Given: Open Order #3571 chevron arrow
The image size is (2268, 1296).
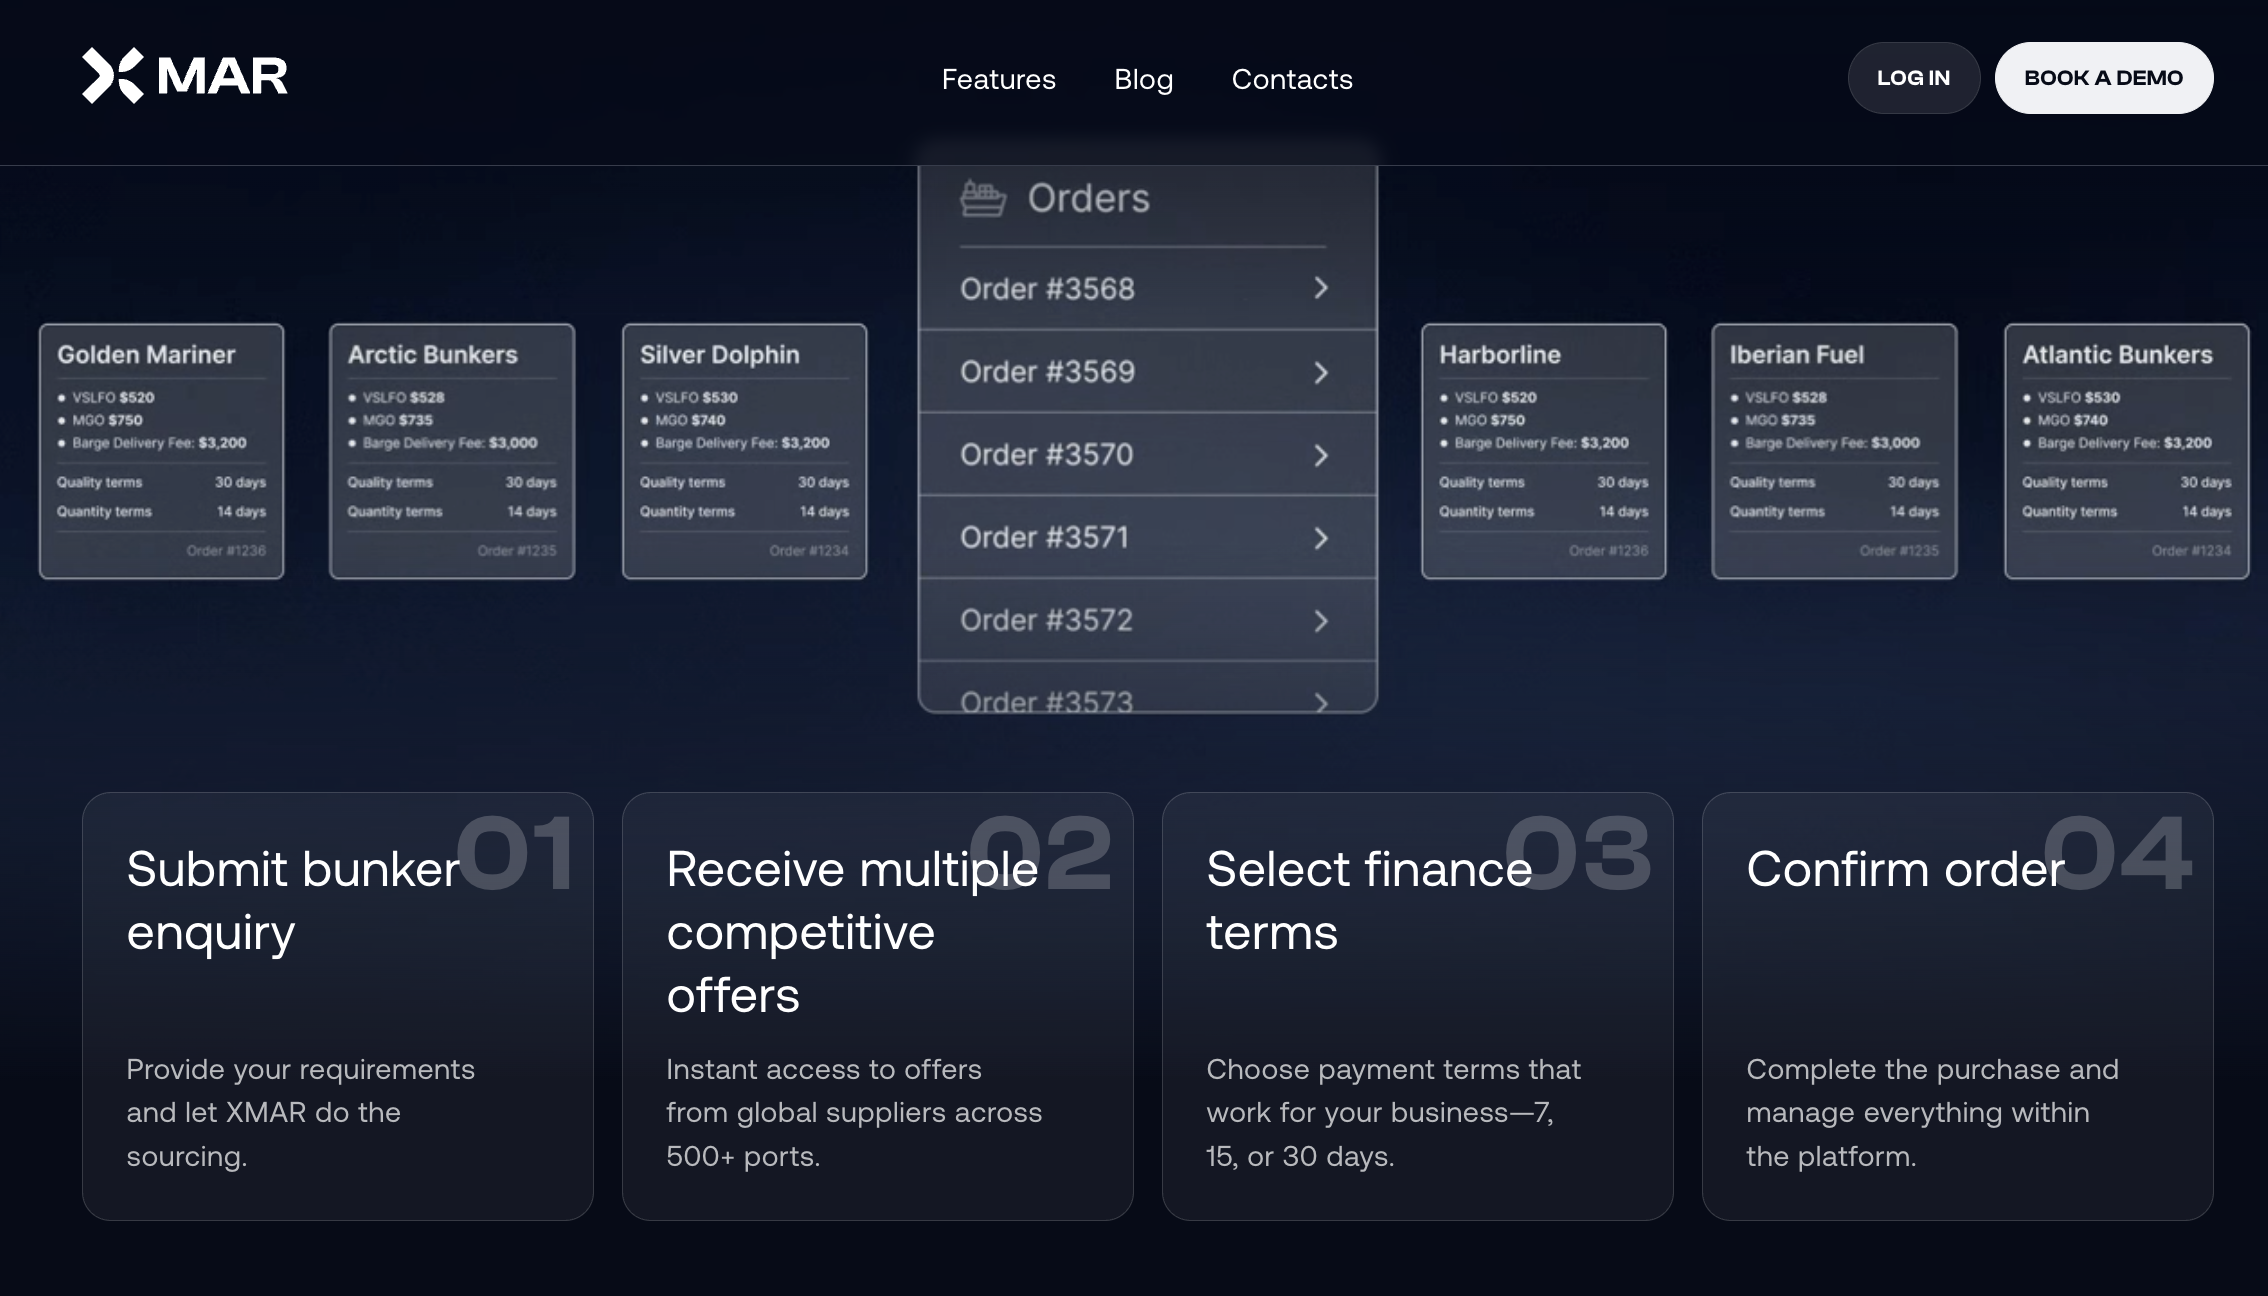Looking at the screenshot, I should pos(1321,539).
